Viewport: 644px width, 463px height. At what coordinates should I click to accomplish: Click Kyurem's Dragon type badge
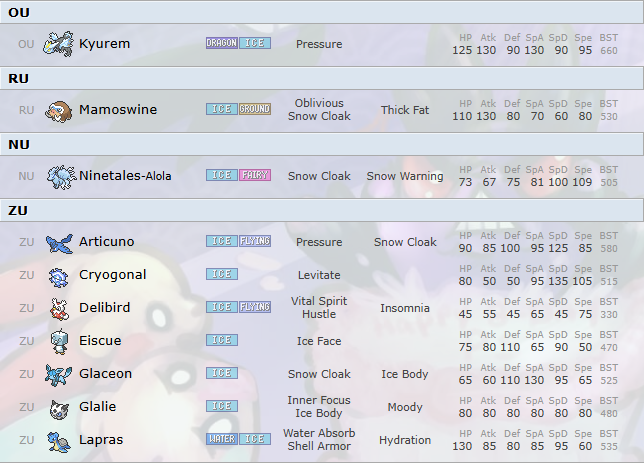222,43
